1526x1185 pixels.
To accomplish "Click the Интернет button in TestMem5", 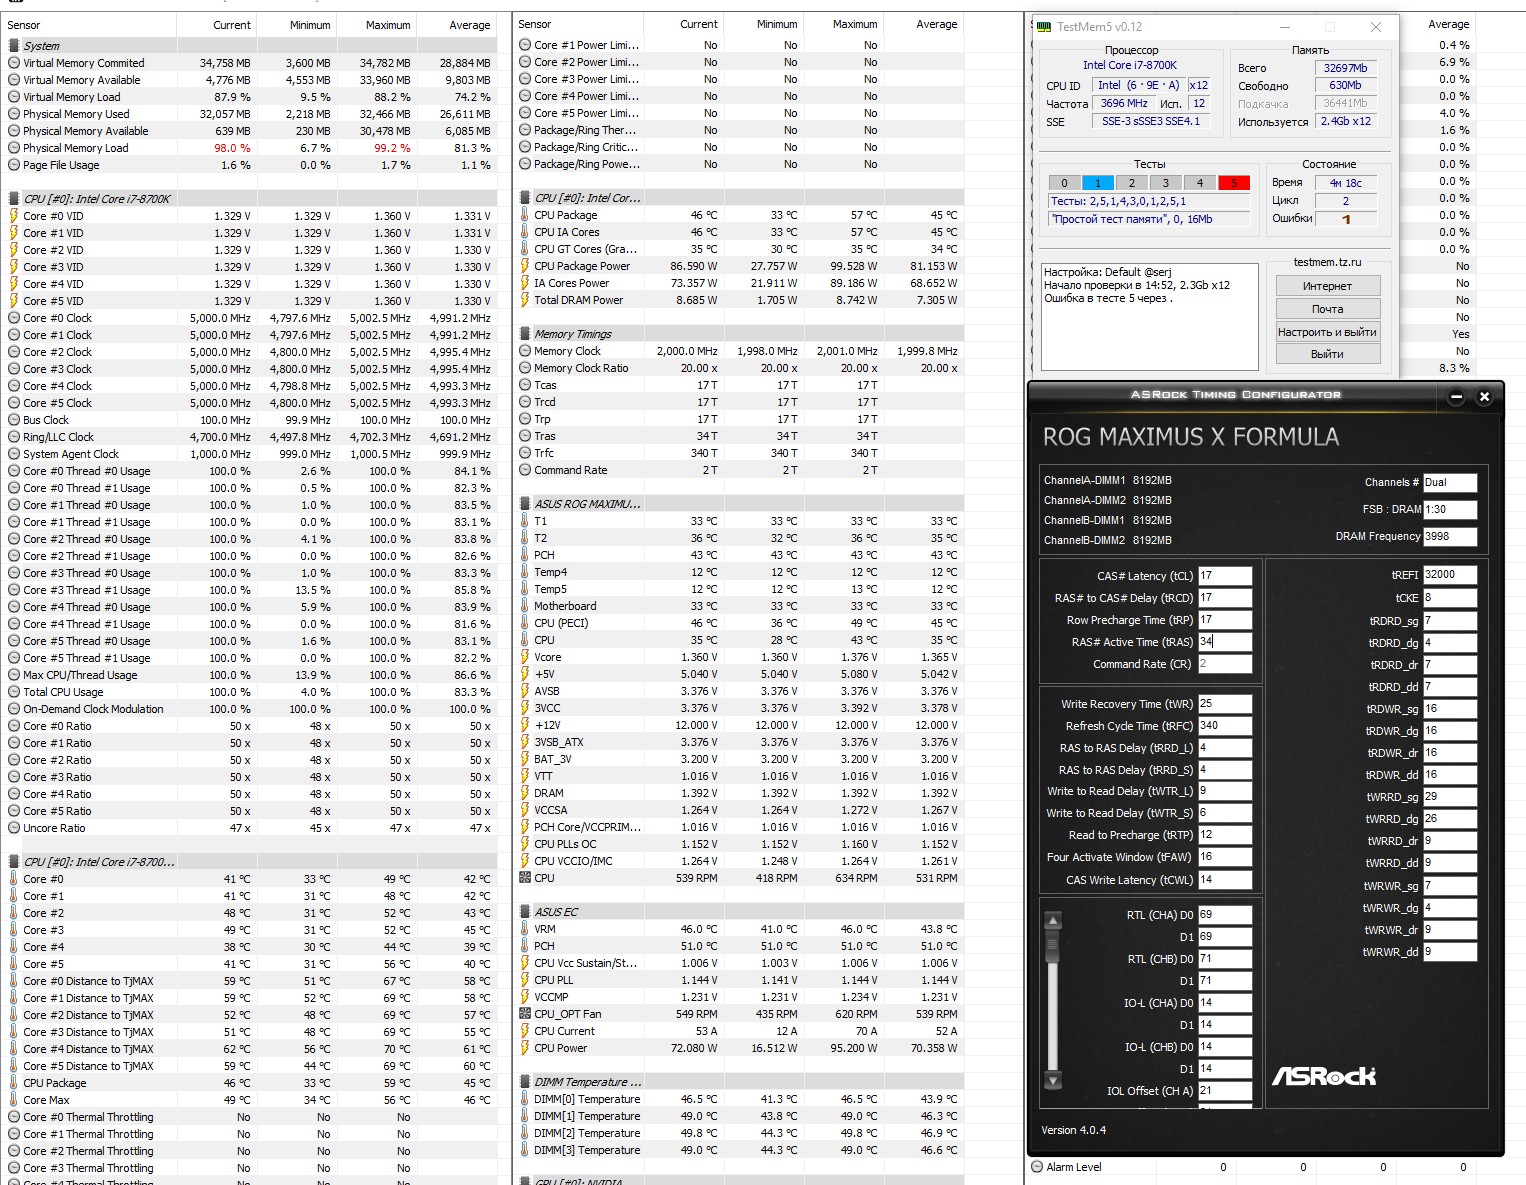I will click(x=1328, y=286).
